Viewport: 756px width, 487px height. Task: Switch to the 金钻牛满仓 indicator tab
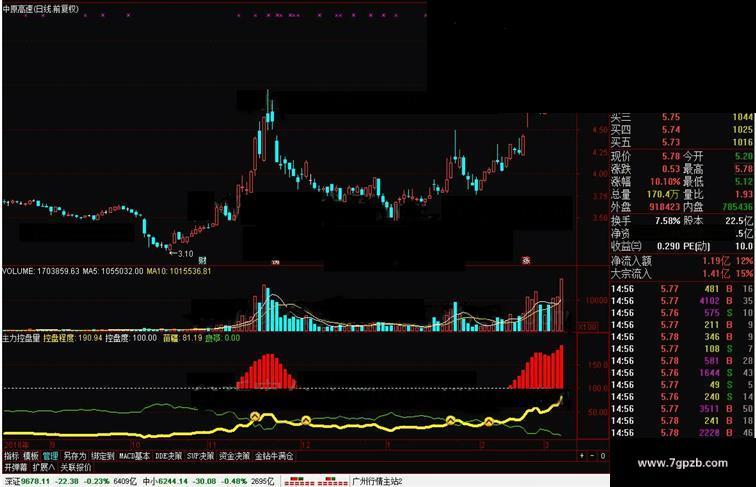click(x=274, y=456)
